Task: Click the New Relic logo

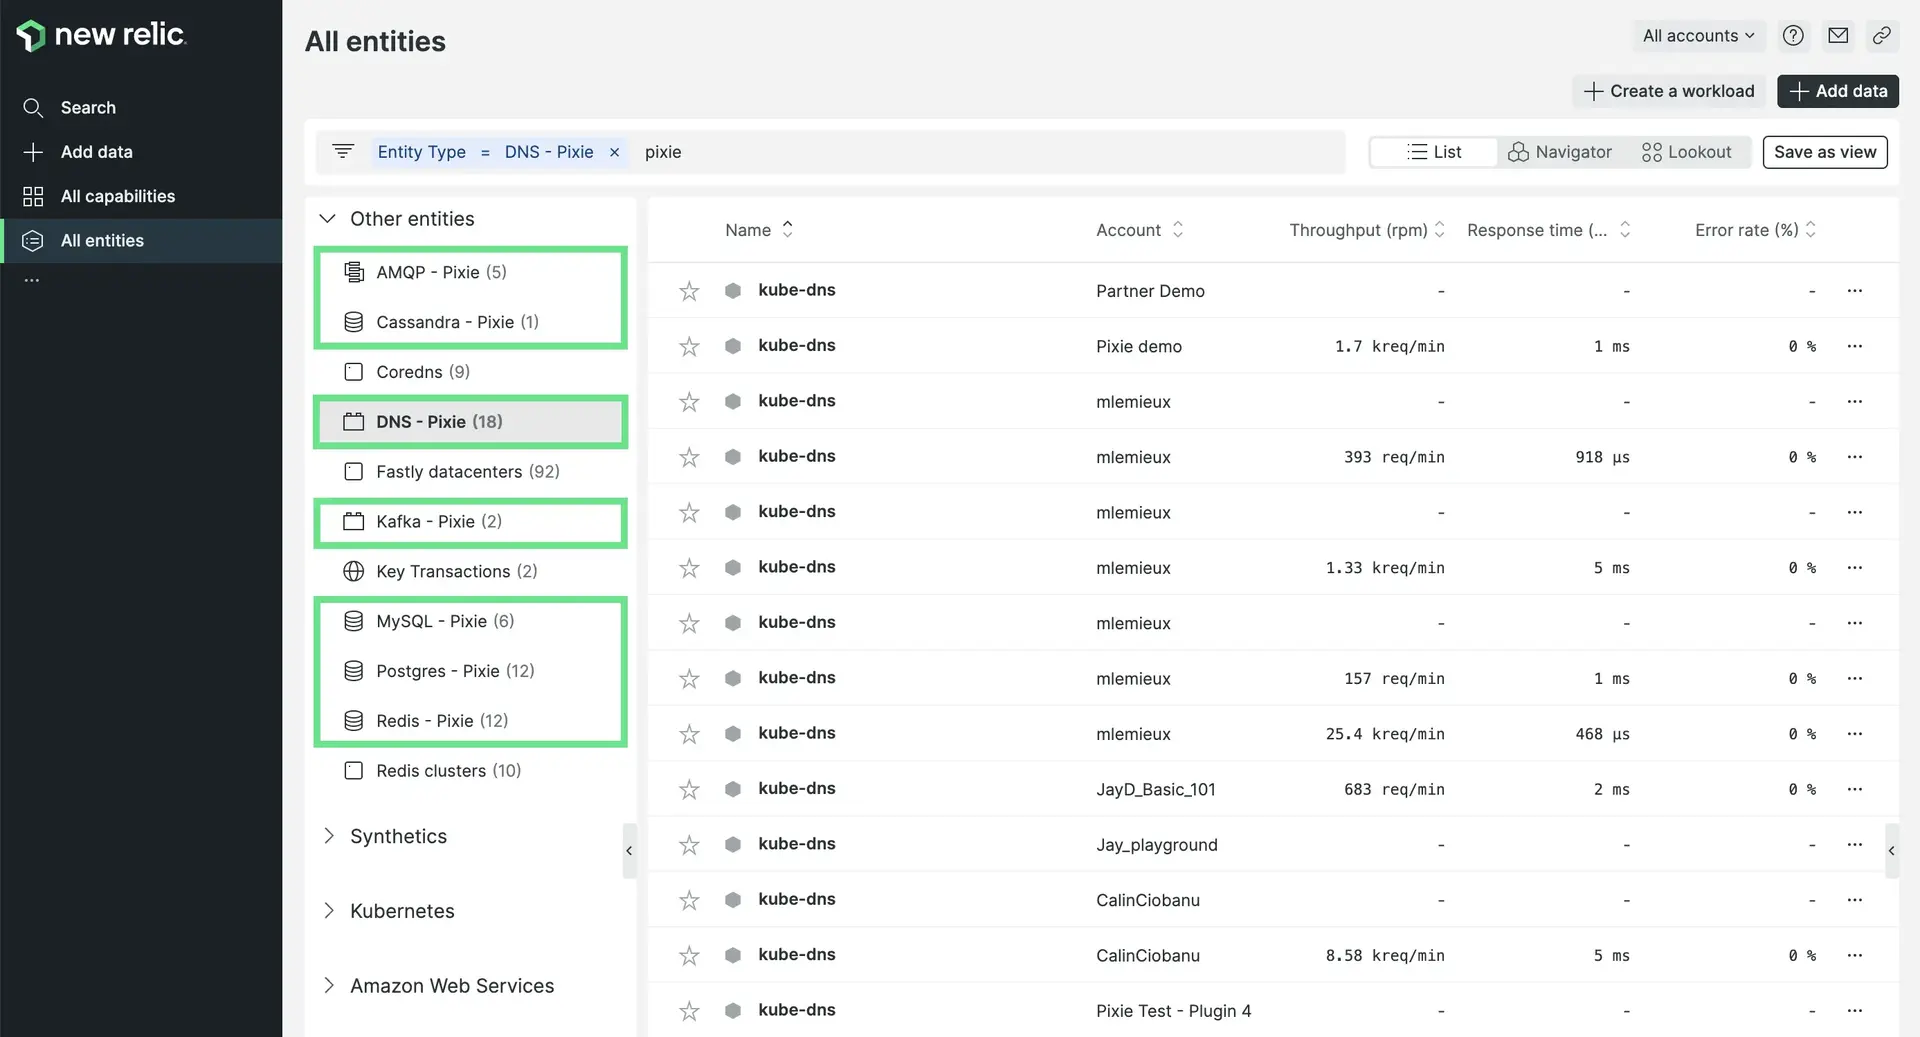Action: pos(101,35)
